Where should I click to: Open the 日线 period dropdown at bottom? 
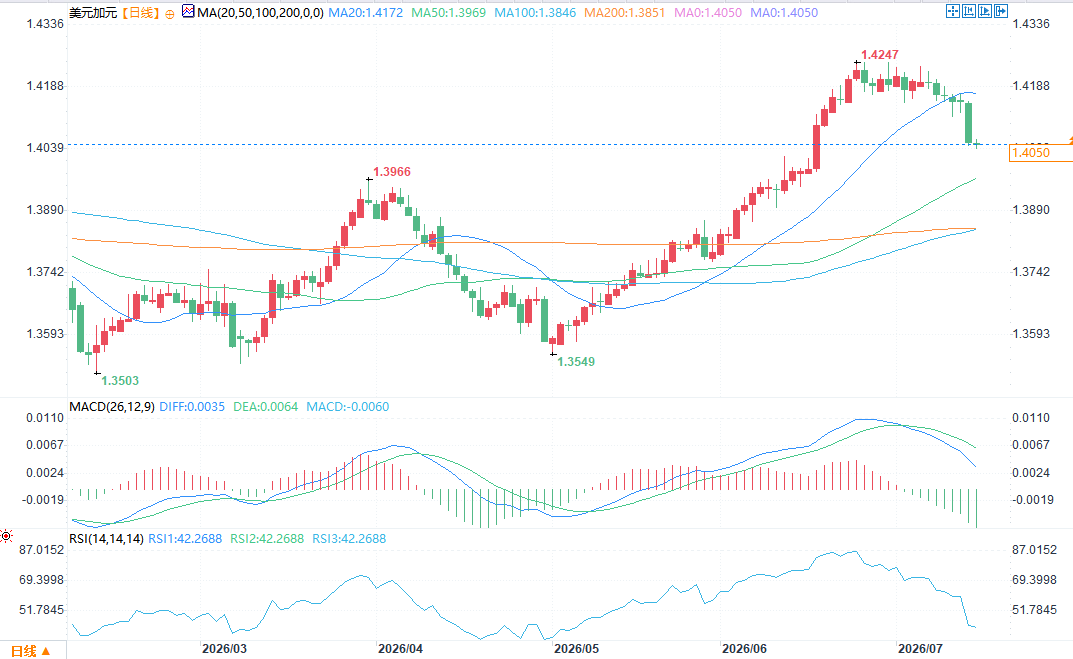pos(31,651)
